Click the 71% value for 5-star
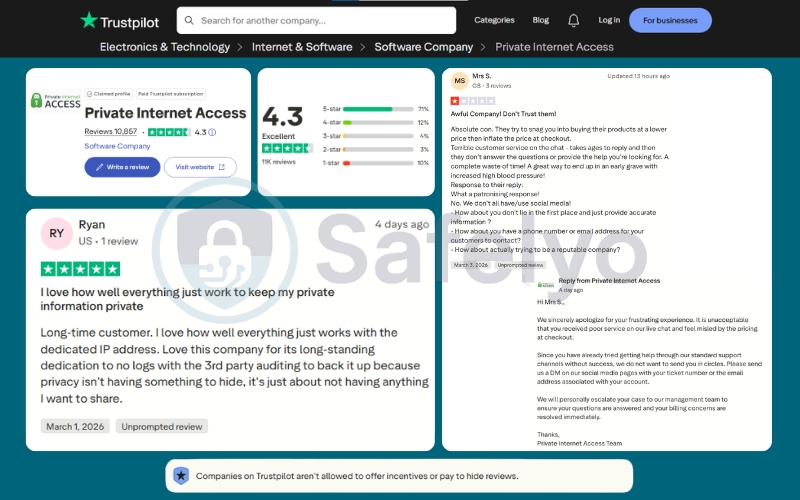Screen dimensions: 800x500 tap(423, 109)
